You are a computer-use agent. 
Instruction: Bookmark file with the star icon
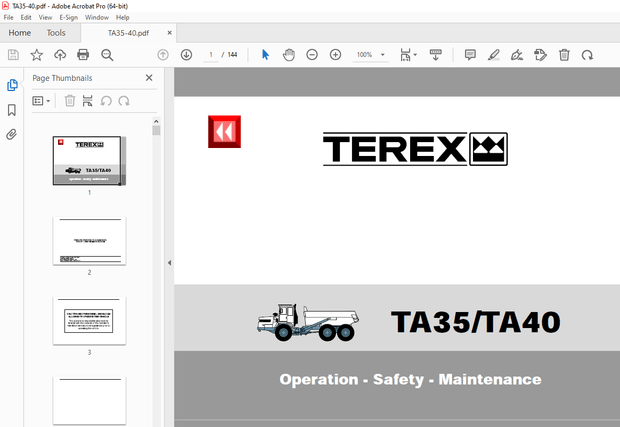click(36, 55)
